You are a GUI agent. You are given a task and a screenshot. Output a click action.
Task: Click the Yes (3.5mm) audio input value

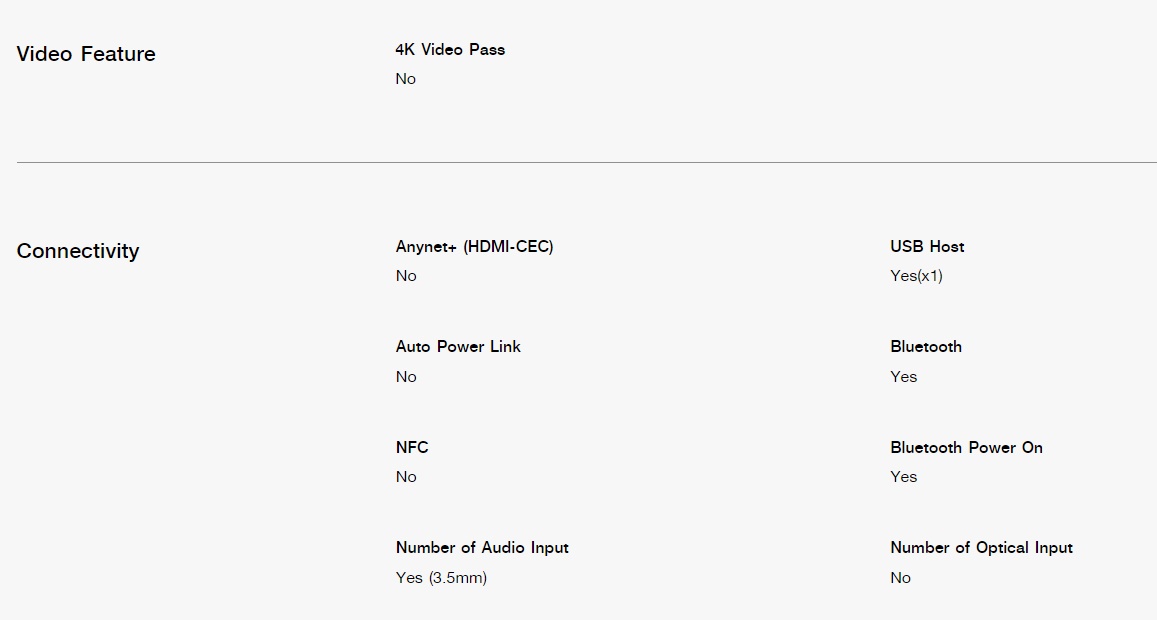coord(441,578)
